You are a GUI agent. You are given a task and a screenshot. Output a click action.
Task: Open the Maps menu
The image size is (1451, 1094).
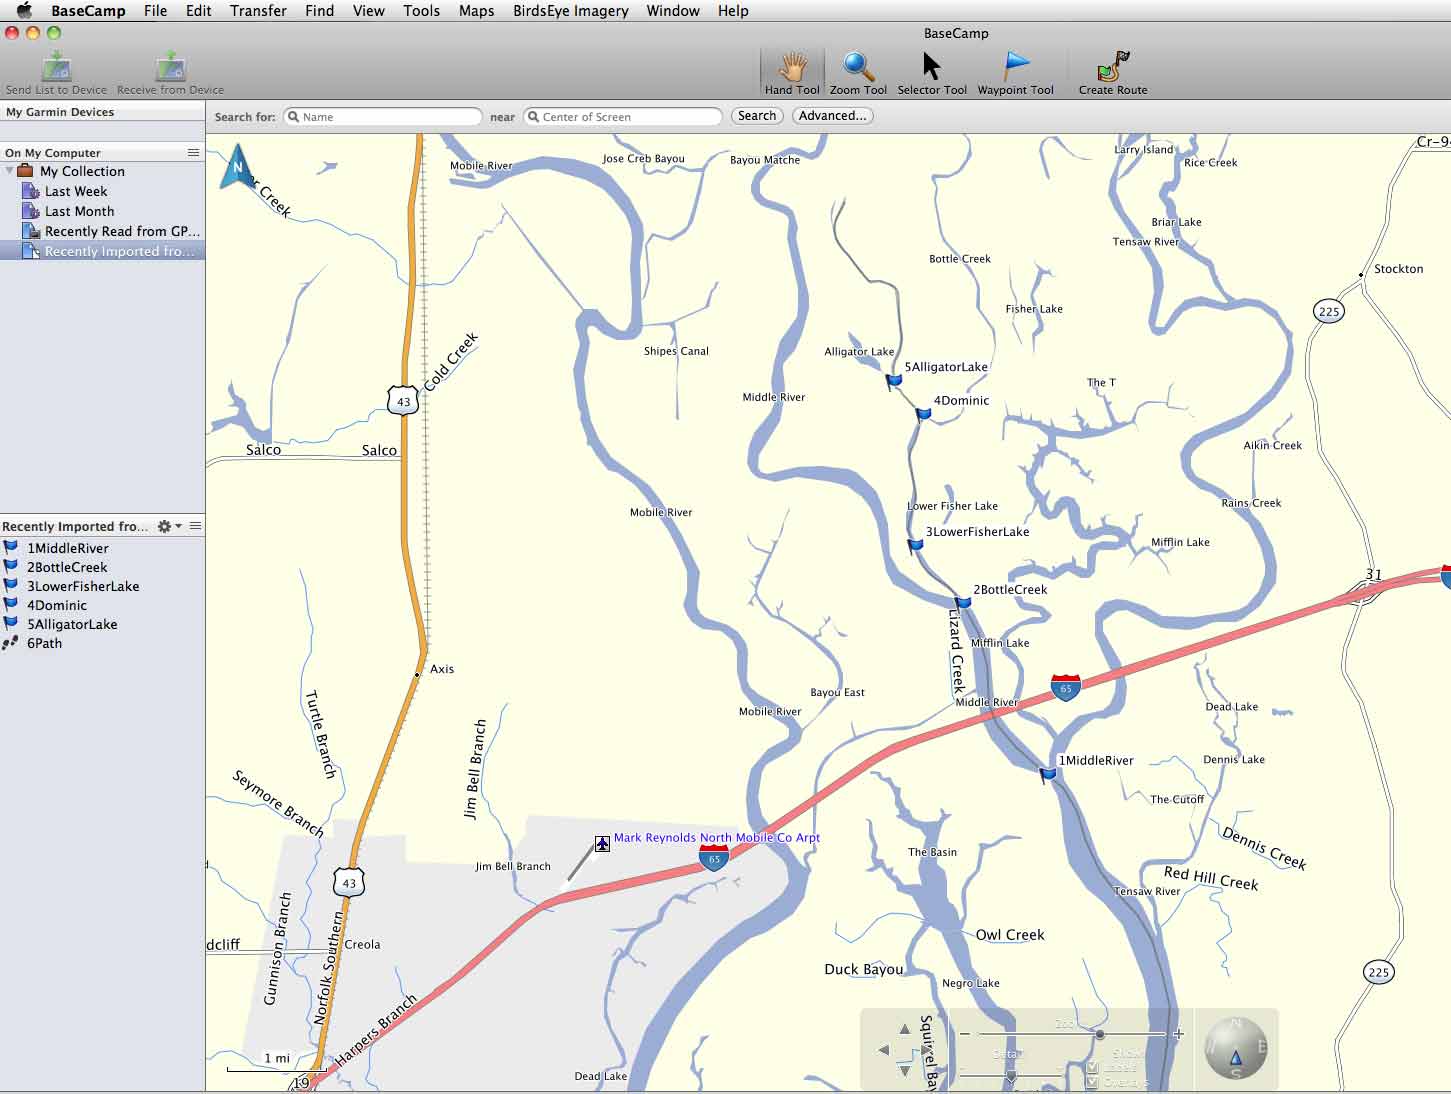(x=476, y=11)
